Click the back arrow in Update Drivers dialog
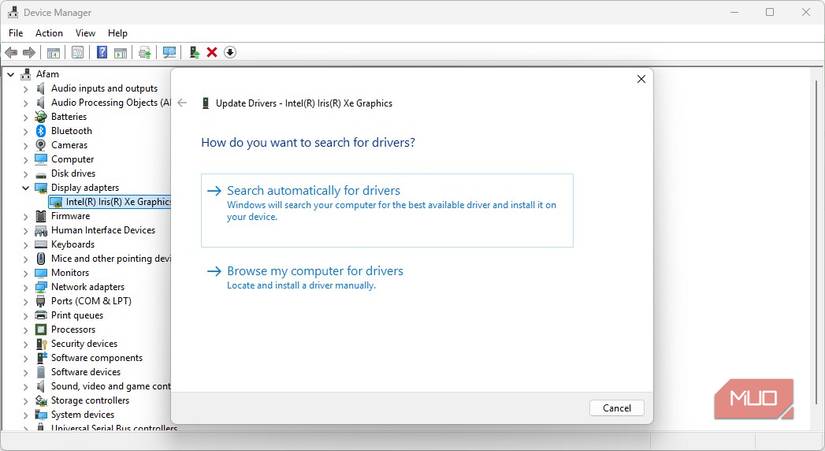 (183, 103)
